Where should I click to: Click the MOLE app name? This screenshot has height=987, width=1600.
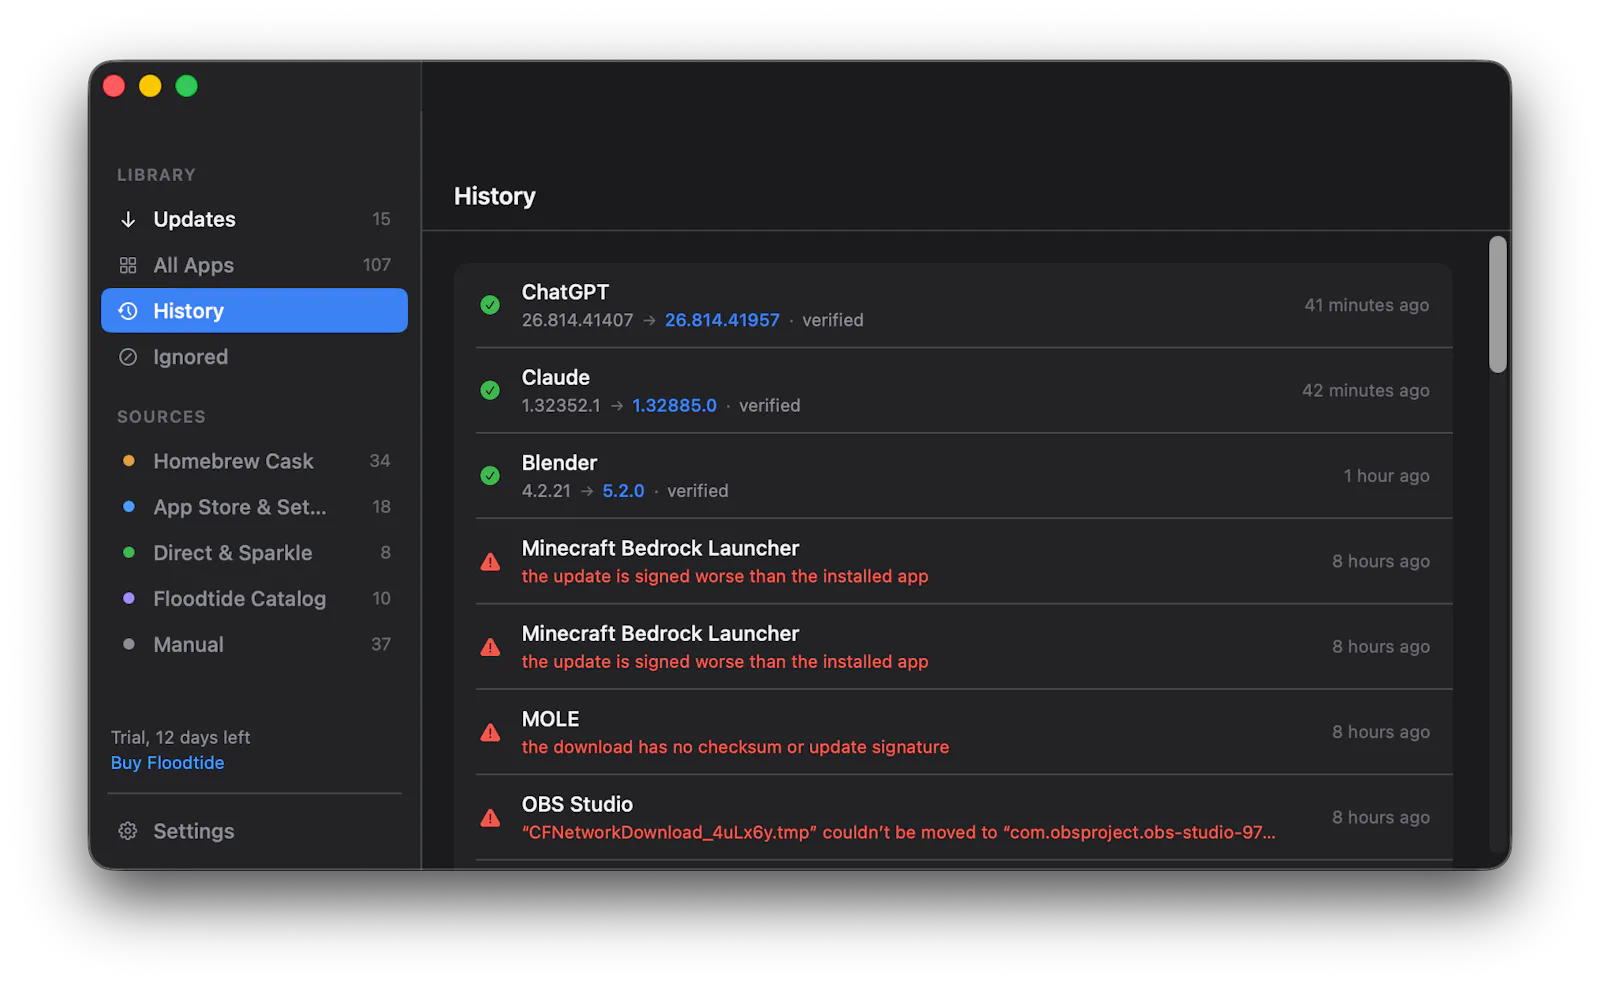pyautogui.click(x=551, y=719)
